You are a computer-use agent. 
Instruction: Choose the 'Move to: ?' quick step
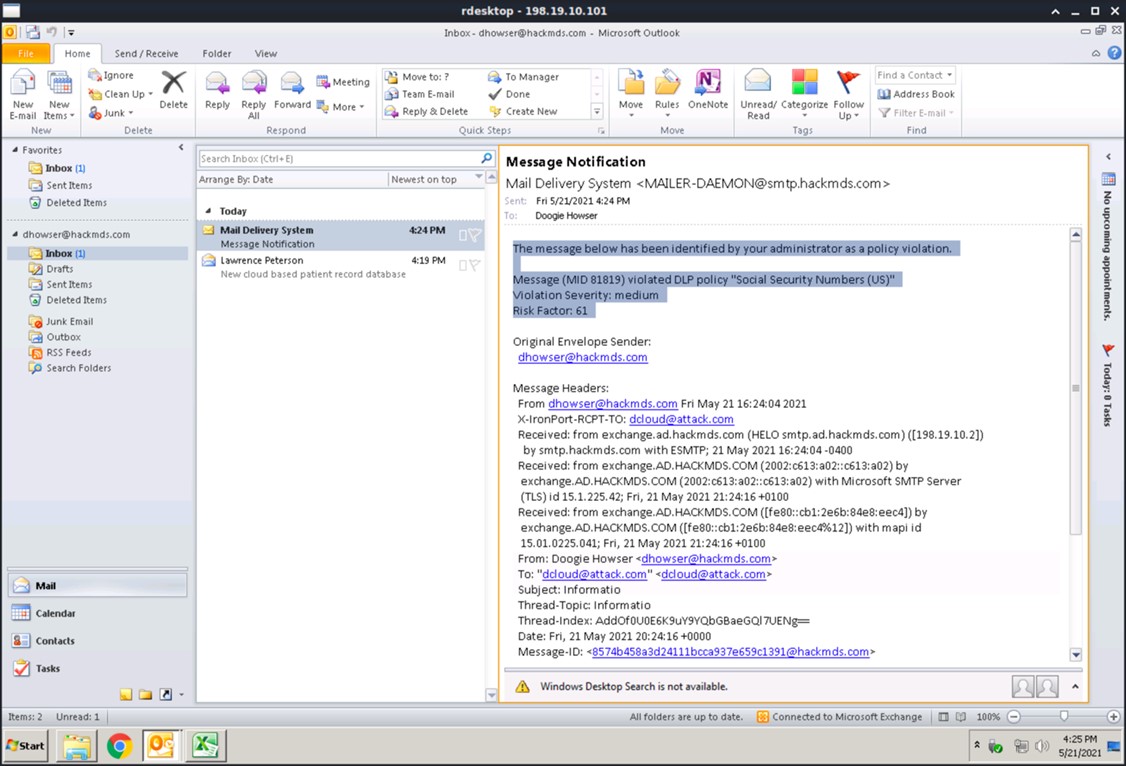coord(417,77)
